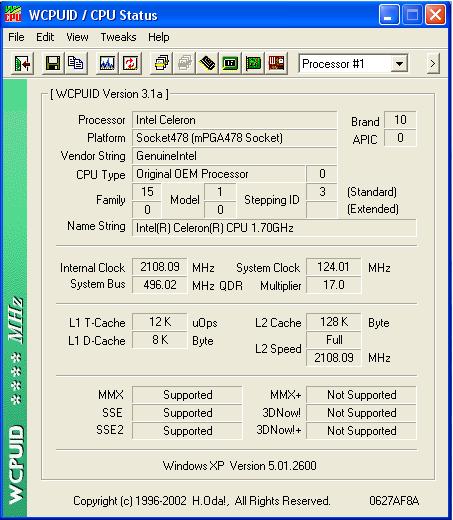
Task: Click the MMX+ Not Supported field
Action: 361,395
